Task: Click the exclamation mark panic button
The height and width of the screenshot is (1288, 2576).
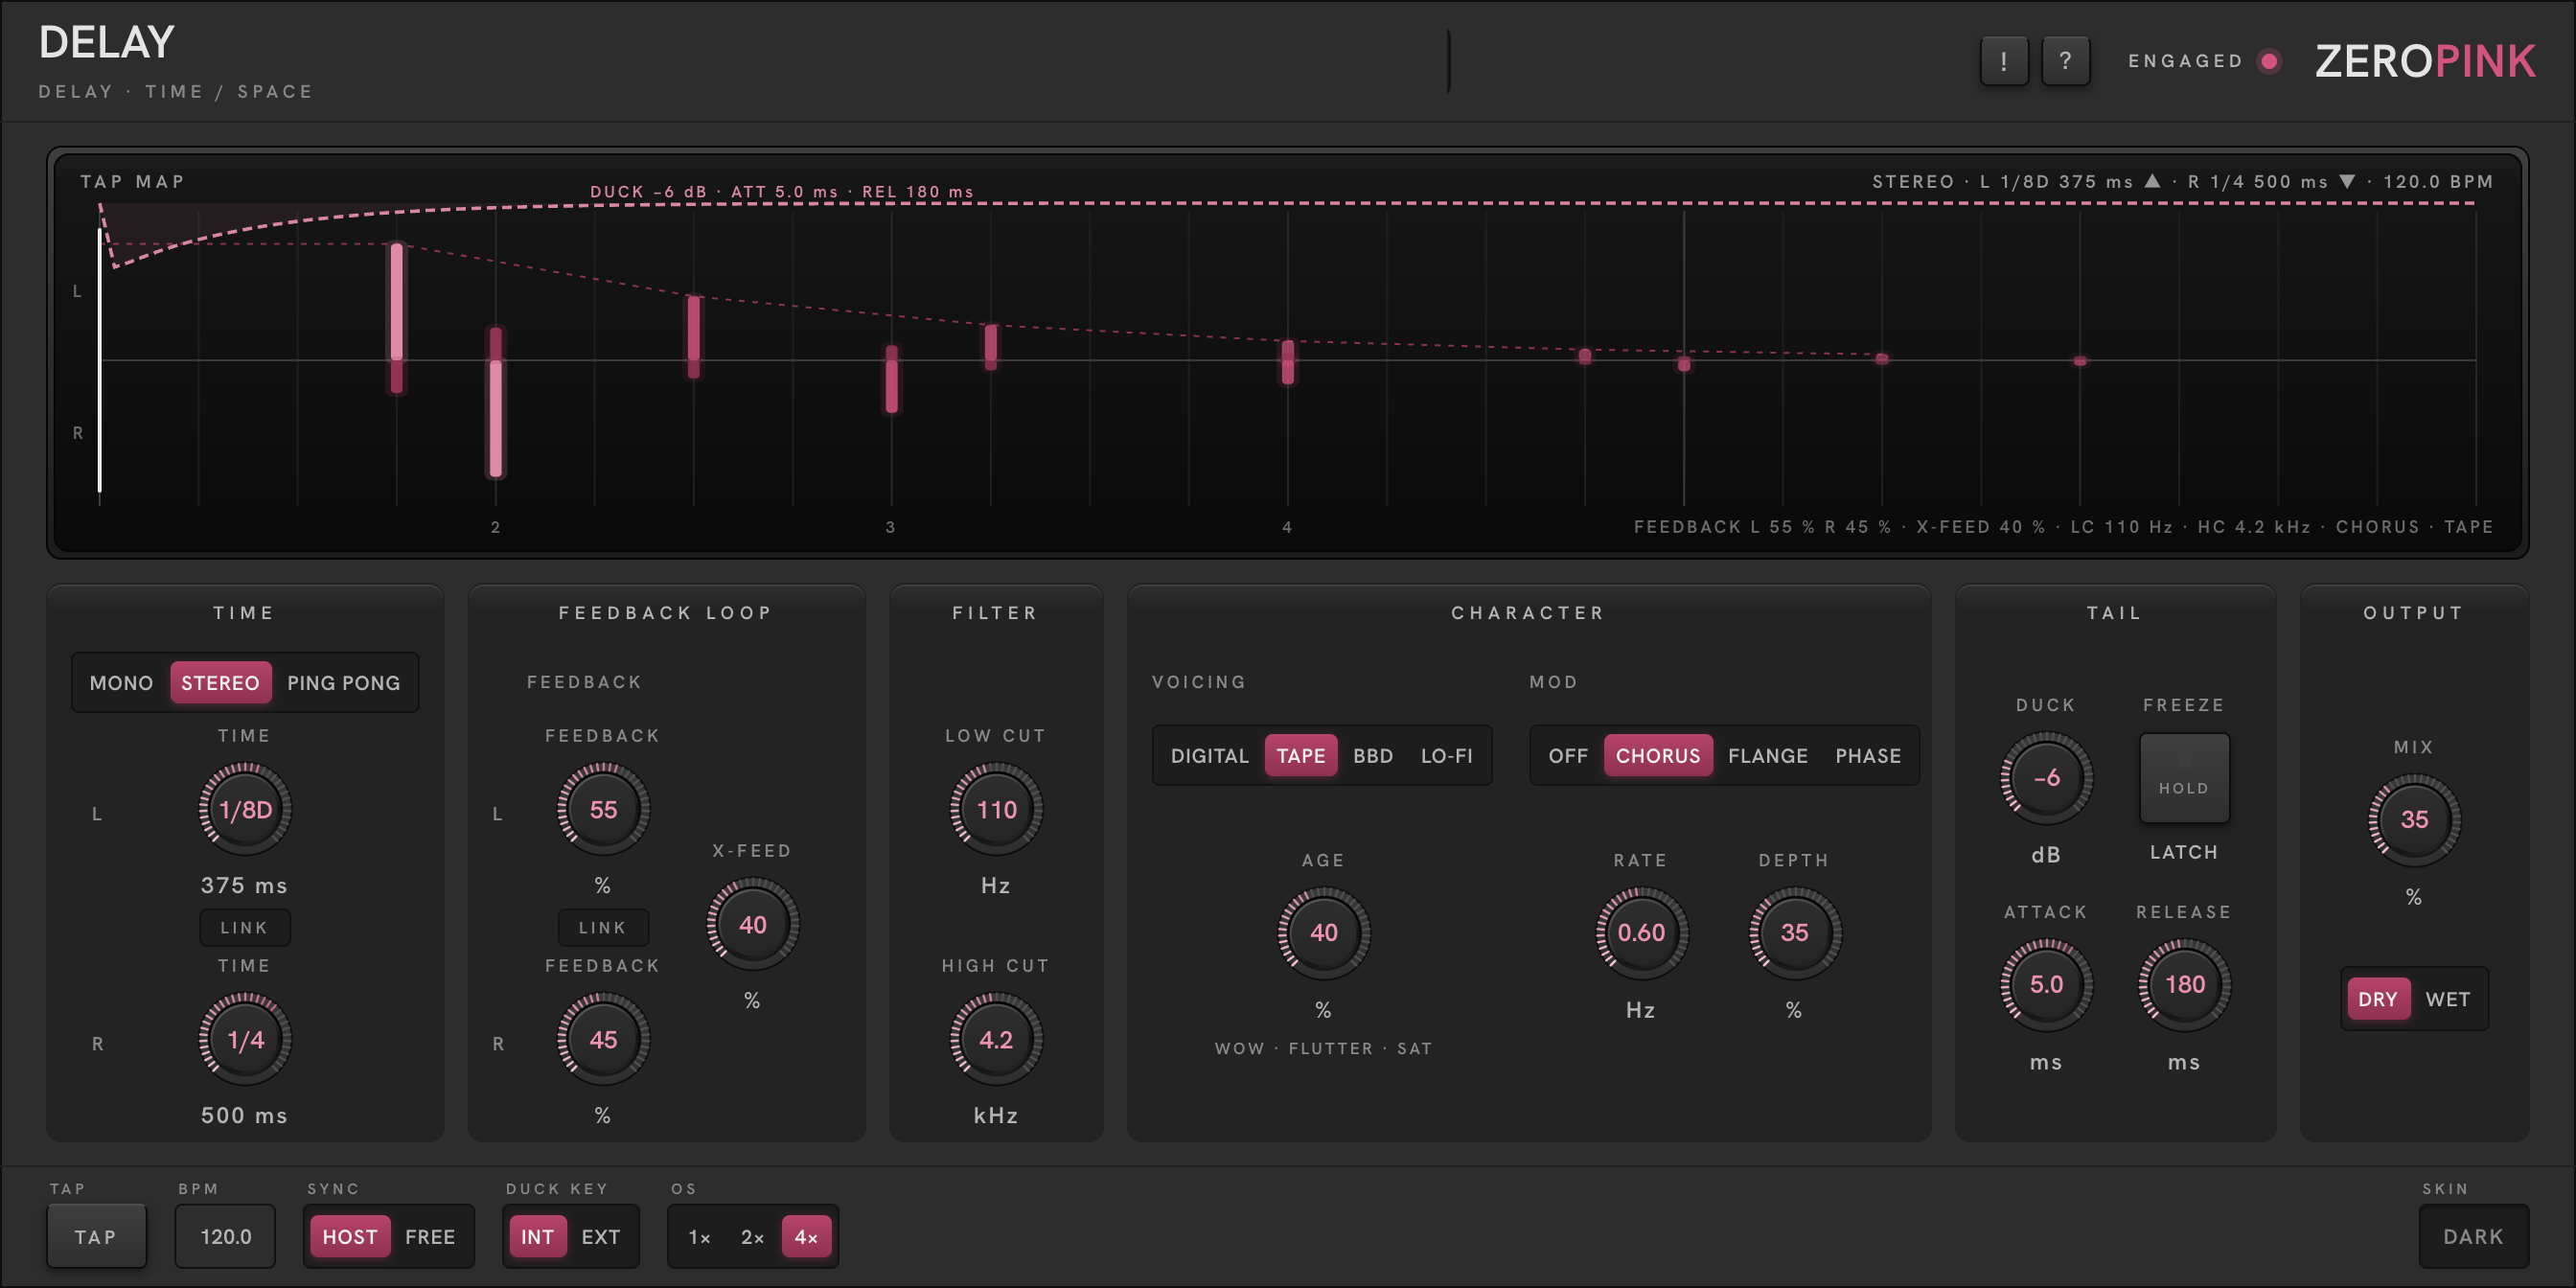Action: [x=2003, y=61]
